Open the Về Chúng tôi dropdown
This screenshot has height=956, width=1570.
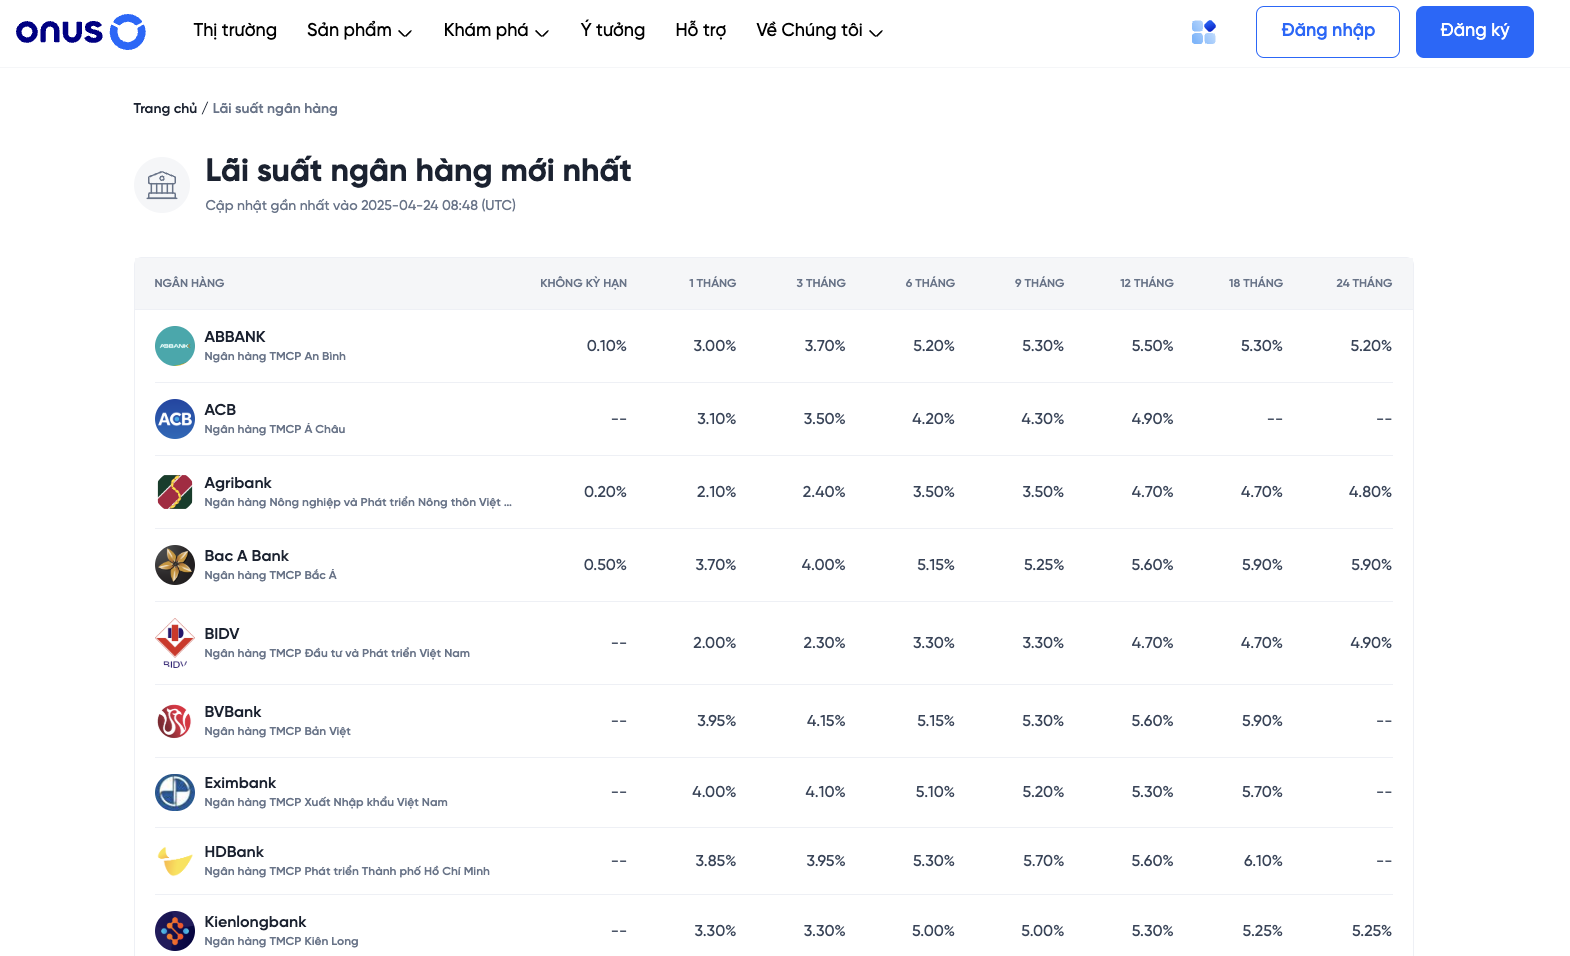[x=819, y=31]
